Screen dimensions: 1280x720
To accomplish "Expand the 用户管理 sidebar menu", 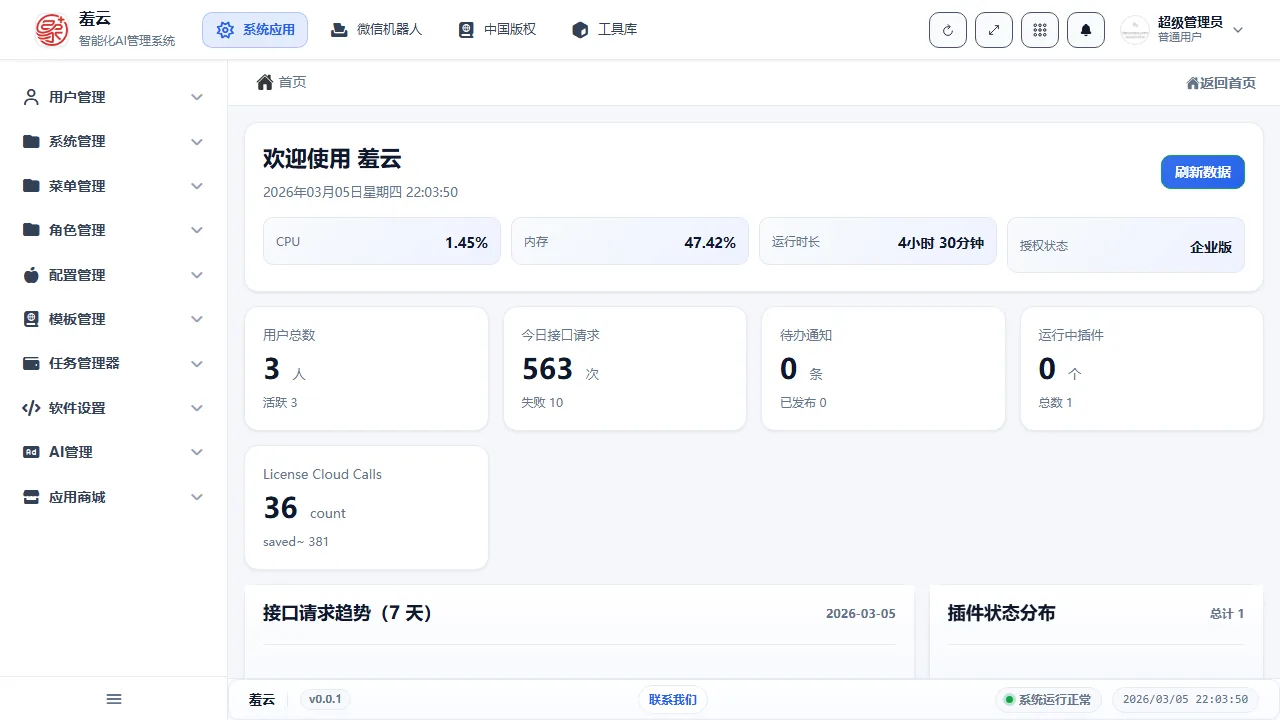I will coord(113,97).
